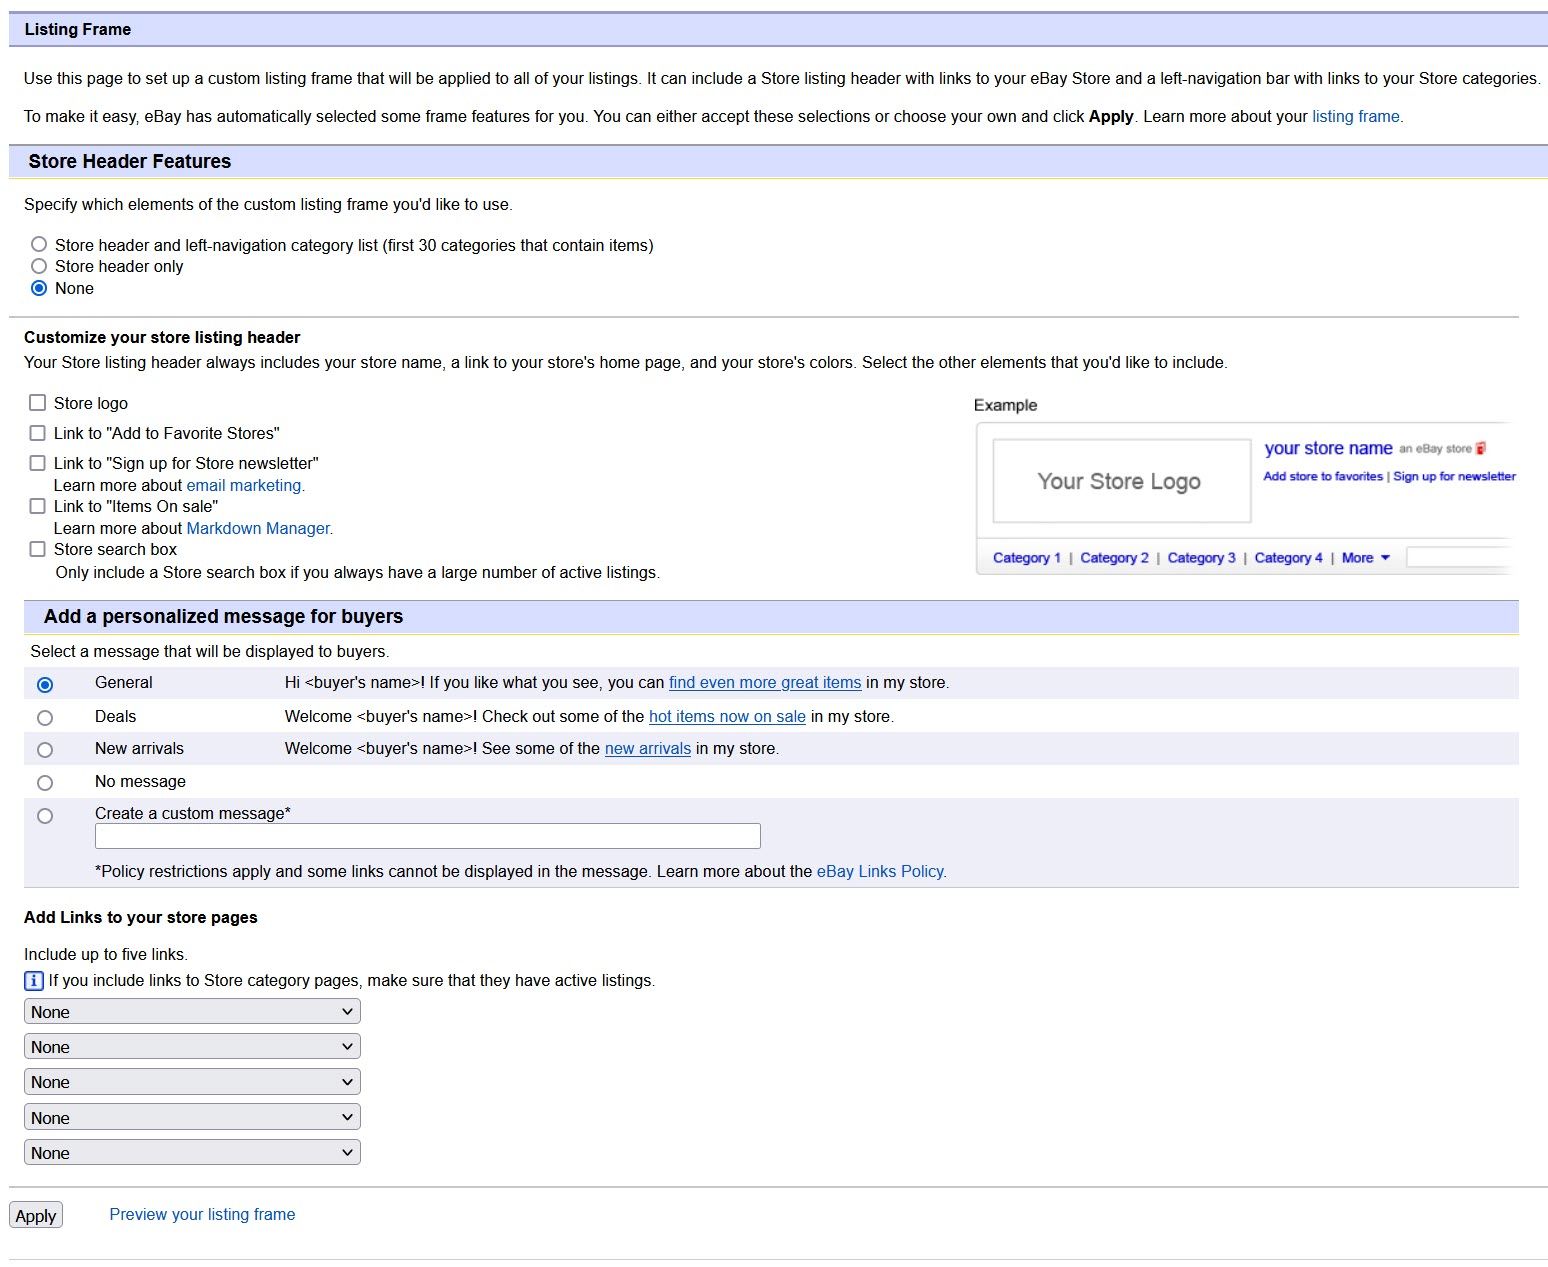Click the custom message text field

click(x=427, y=836)
